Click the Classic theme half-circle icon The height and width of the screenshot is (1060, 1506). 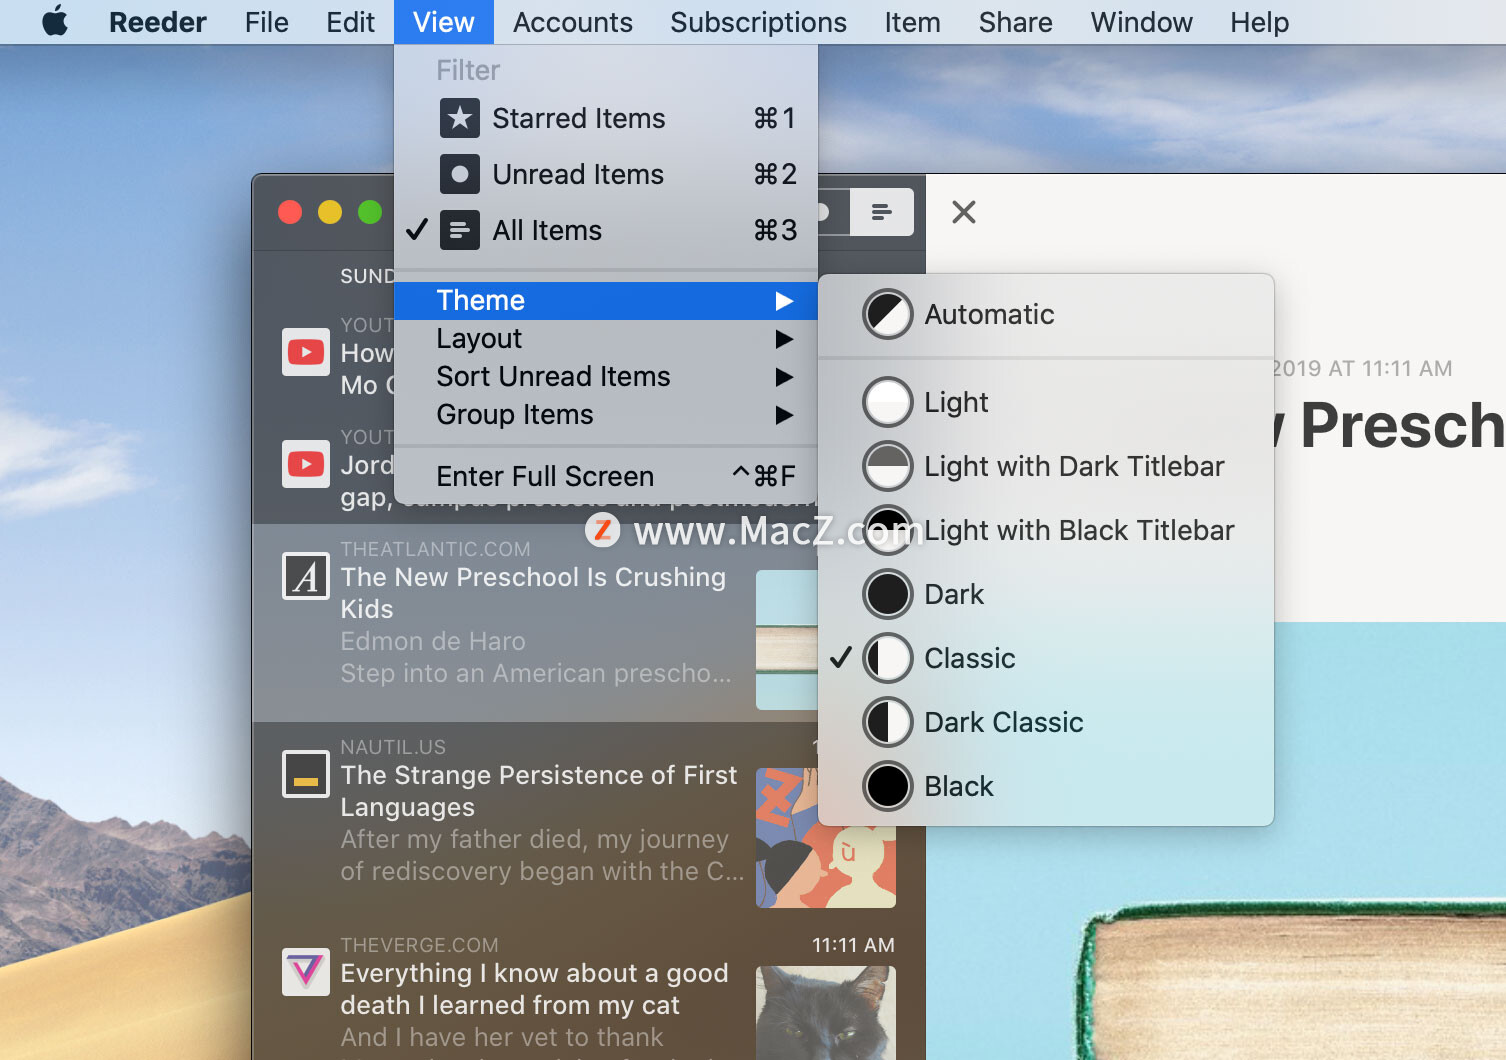pos(887,658)
